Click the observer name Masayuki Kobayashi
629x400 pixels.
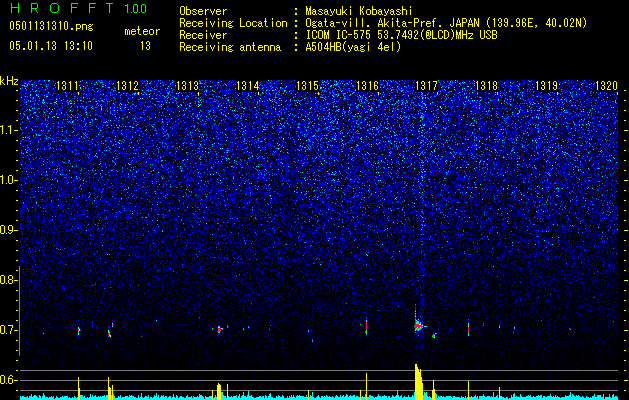[359, 11]
